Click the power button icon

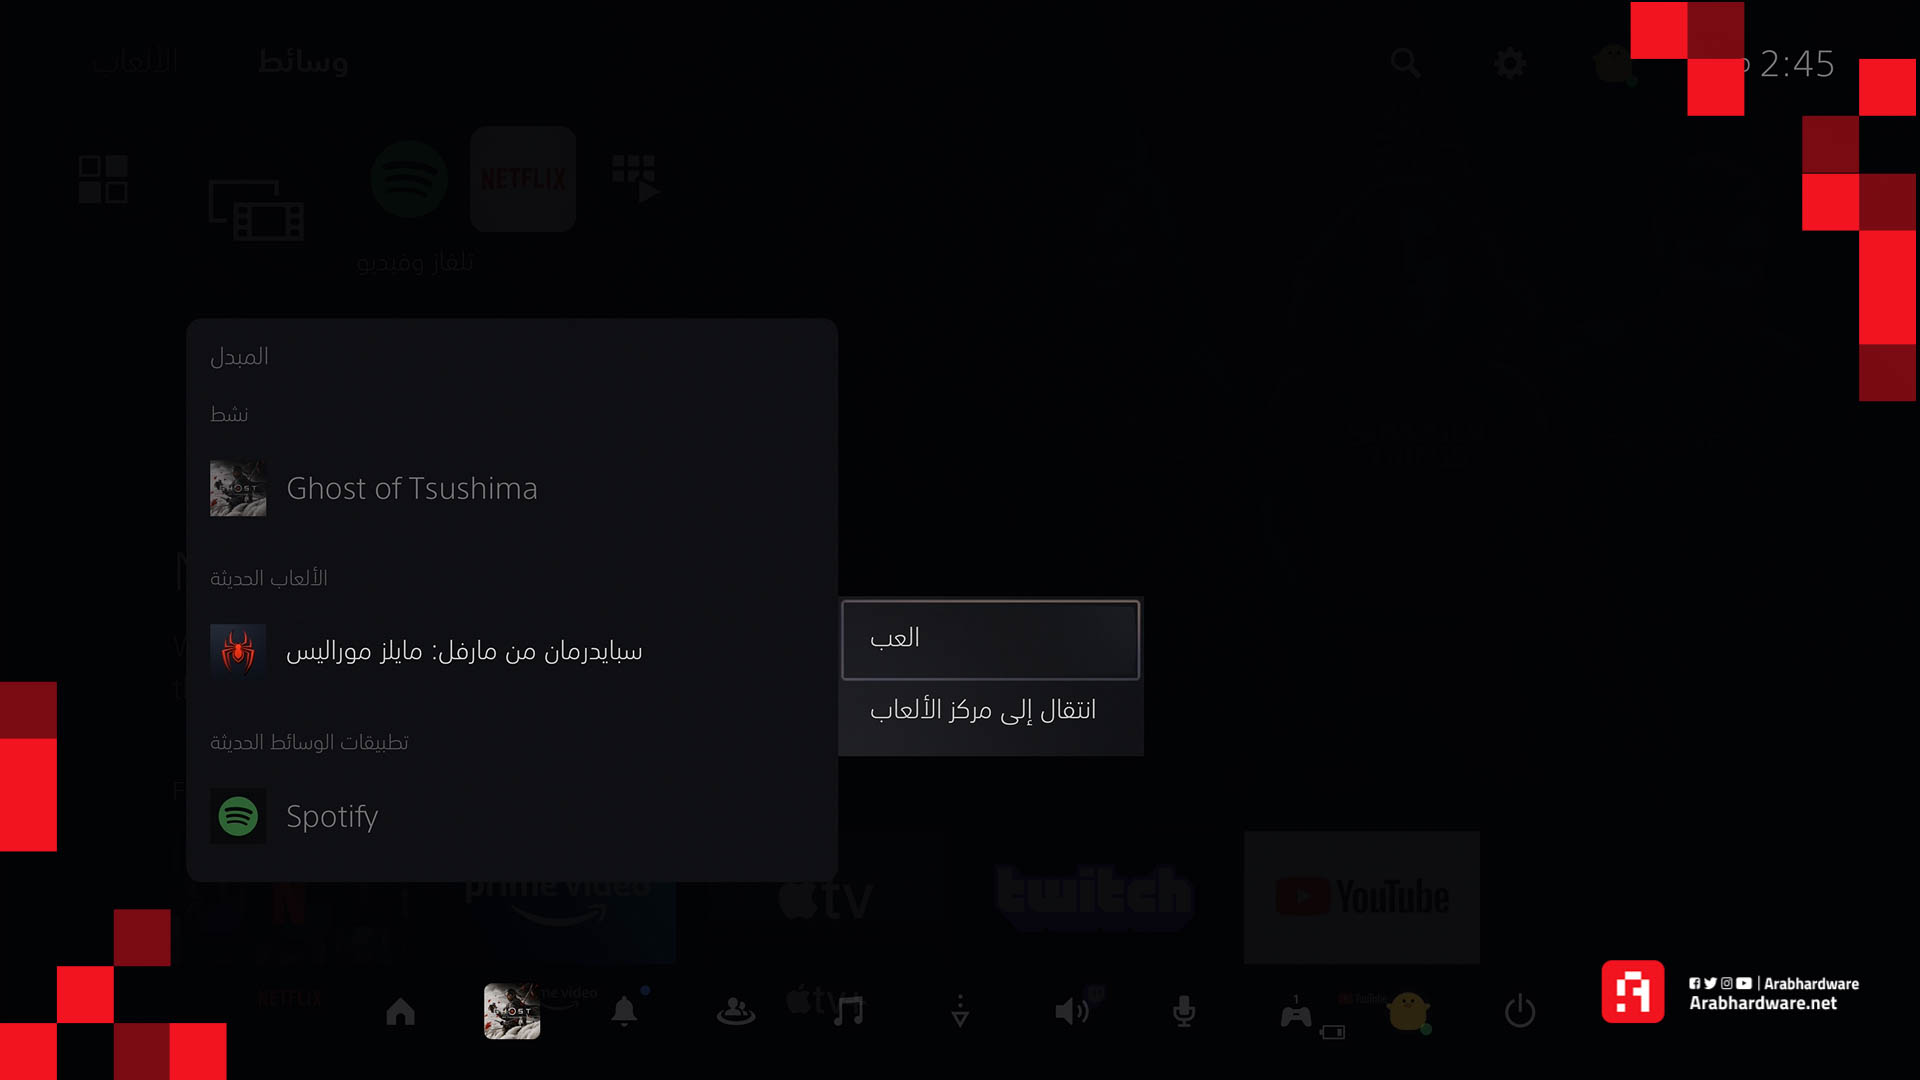(1519, 1011)
